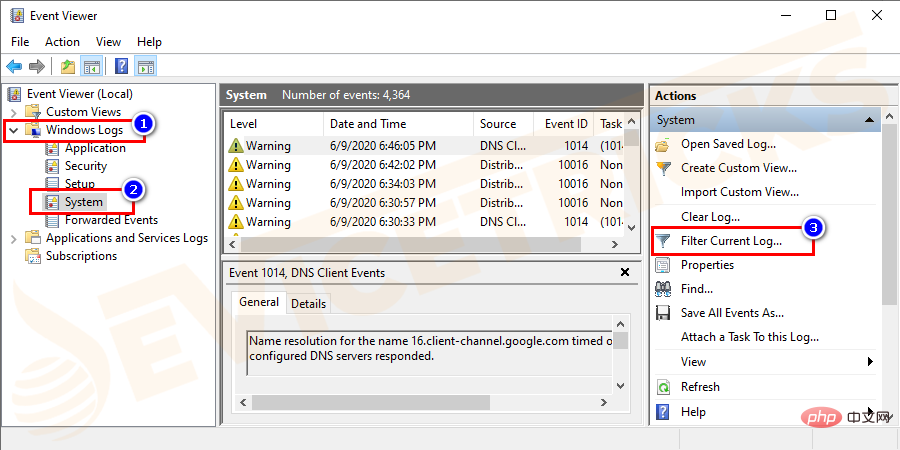This screenshot has width=900, height=450.
Task: Click Clear Log action
Action: pos(710,217)
